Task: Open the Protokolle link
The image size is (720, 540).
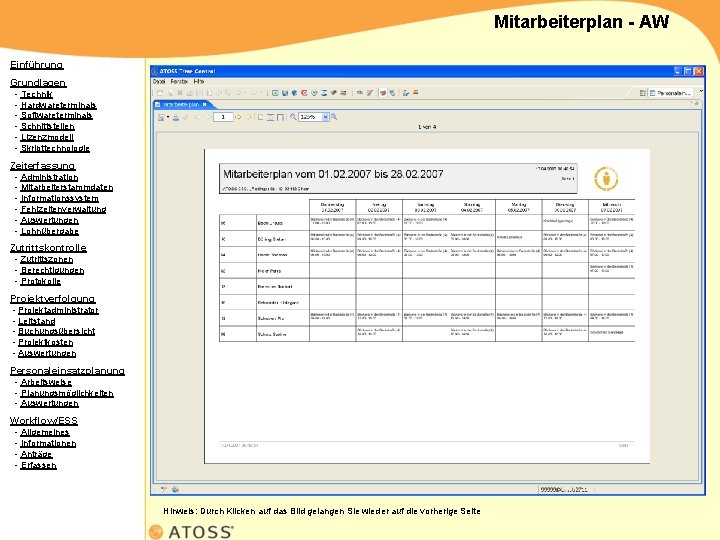Action: [40, 281]
